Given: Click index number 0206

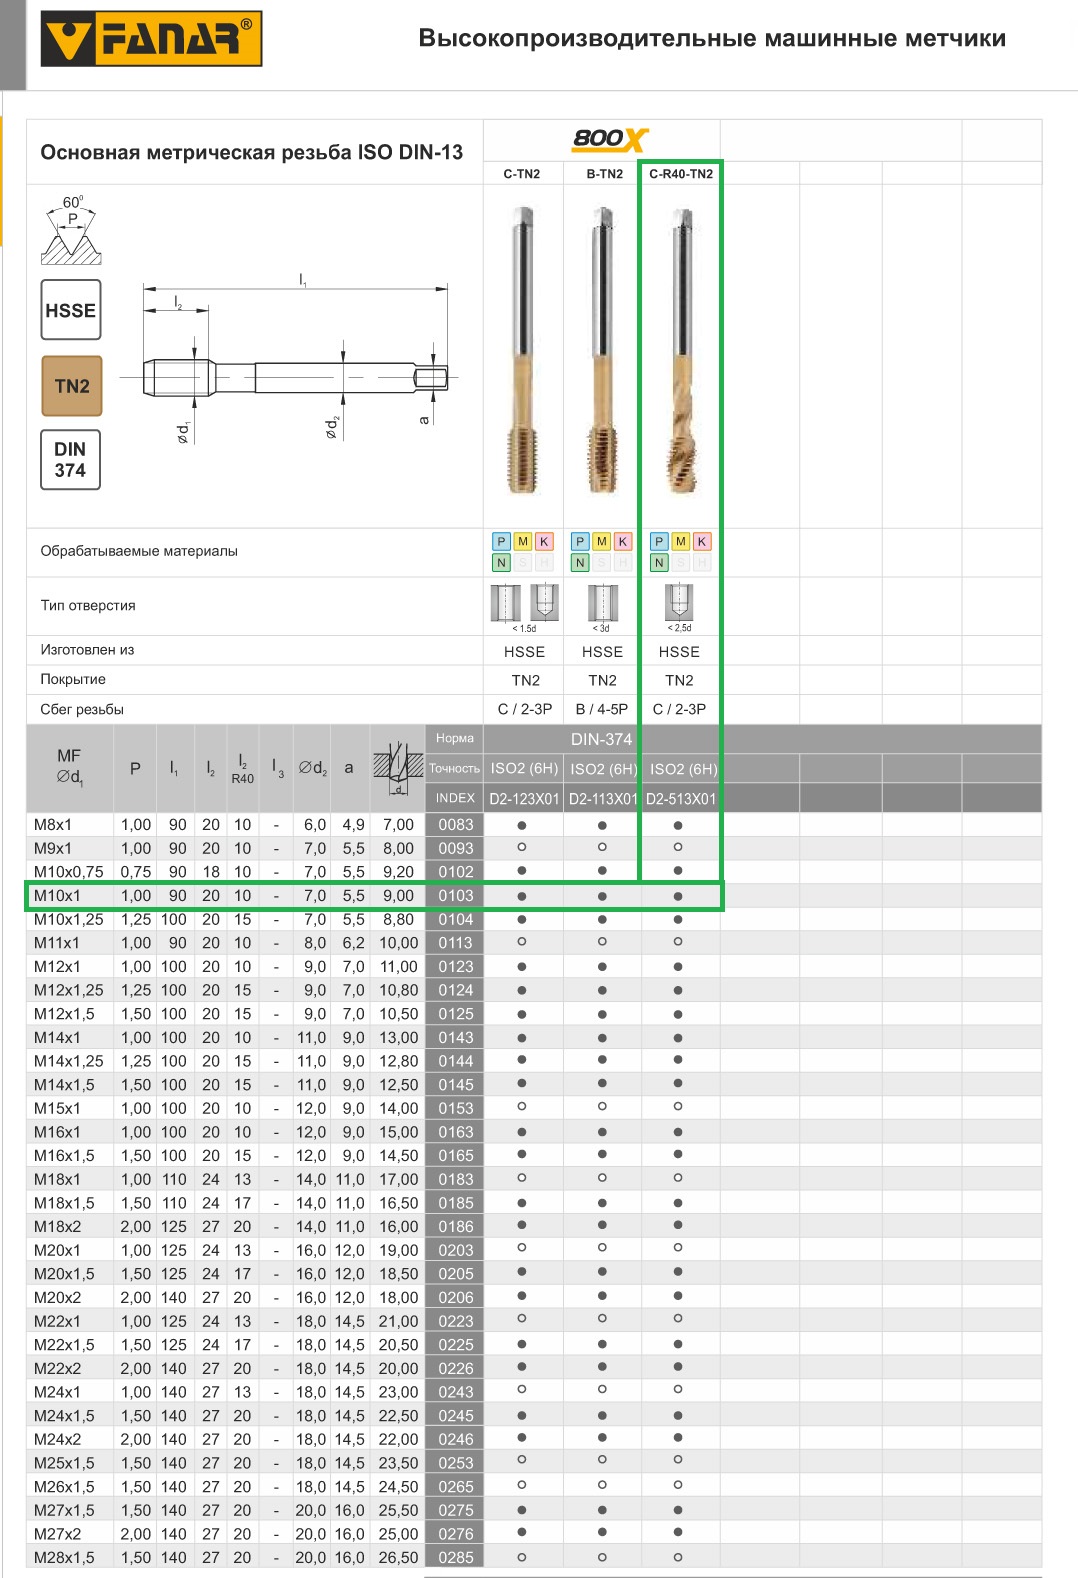Looking at the screenshot, I should [x=455, y=1298].
